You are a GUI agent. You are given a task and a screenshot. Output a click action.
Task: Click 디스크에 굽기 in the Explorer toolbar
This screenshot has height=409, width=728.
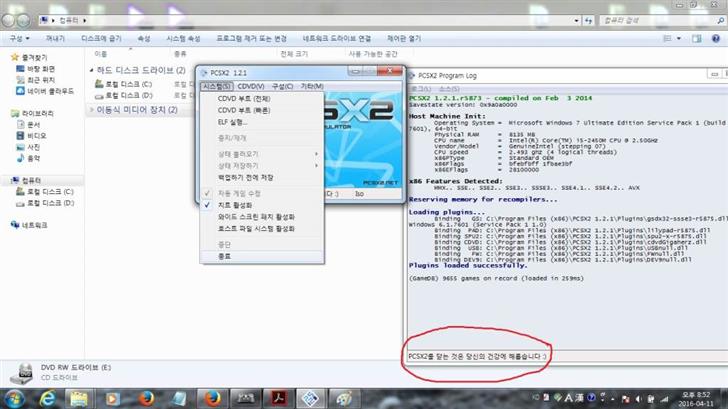click(101, 39)
